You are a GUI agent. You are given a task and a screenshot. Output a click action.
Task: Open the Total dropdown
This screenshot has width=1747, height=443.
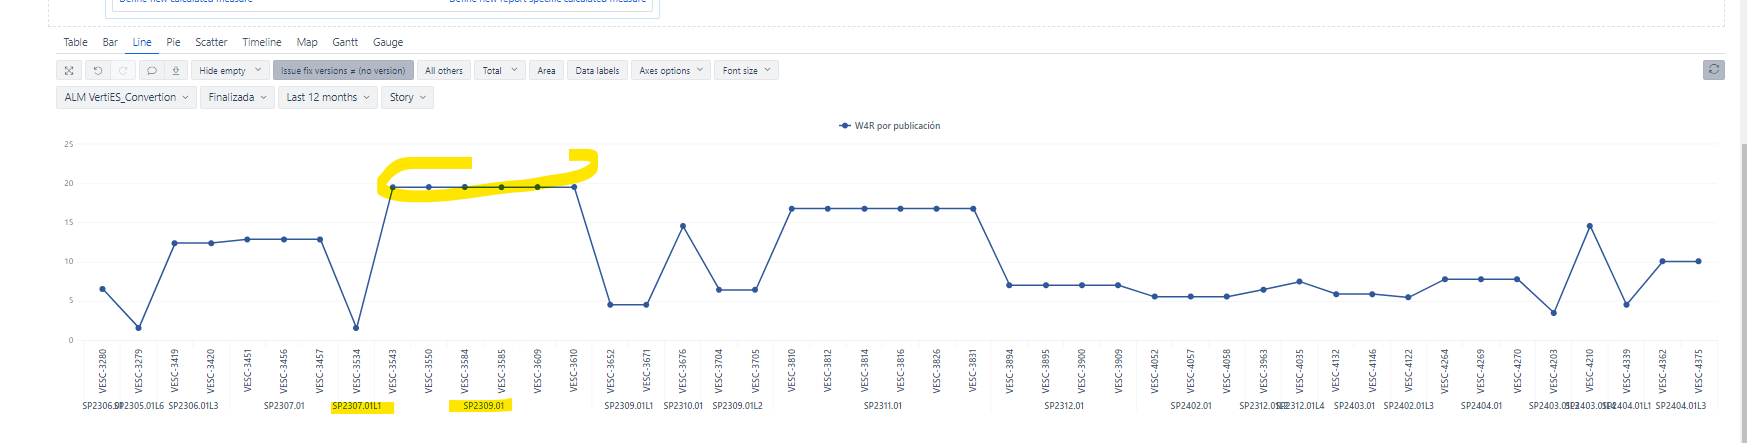500,71
